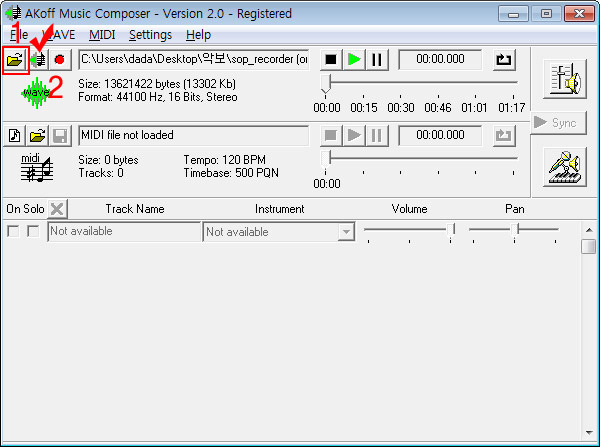
Task: Pause MIDI playback
Action: (377, 135)
